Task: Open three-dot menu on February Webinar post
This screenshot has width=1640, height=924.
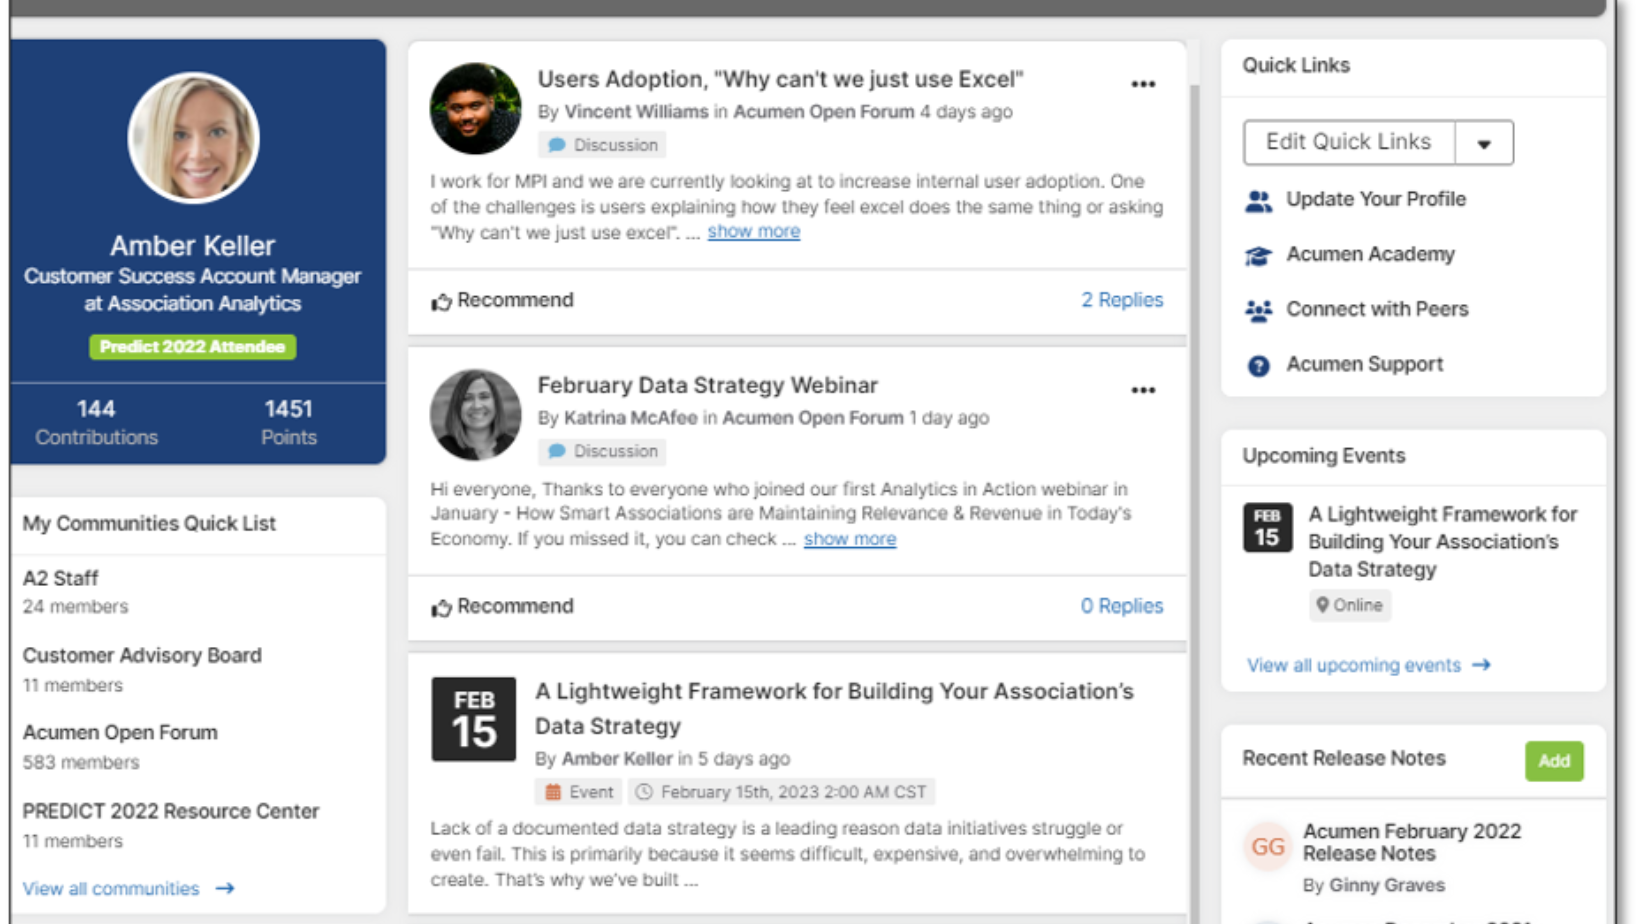Action: 1143,391
